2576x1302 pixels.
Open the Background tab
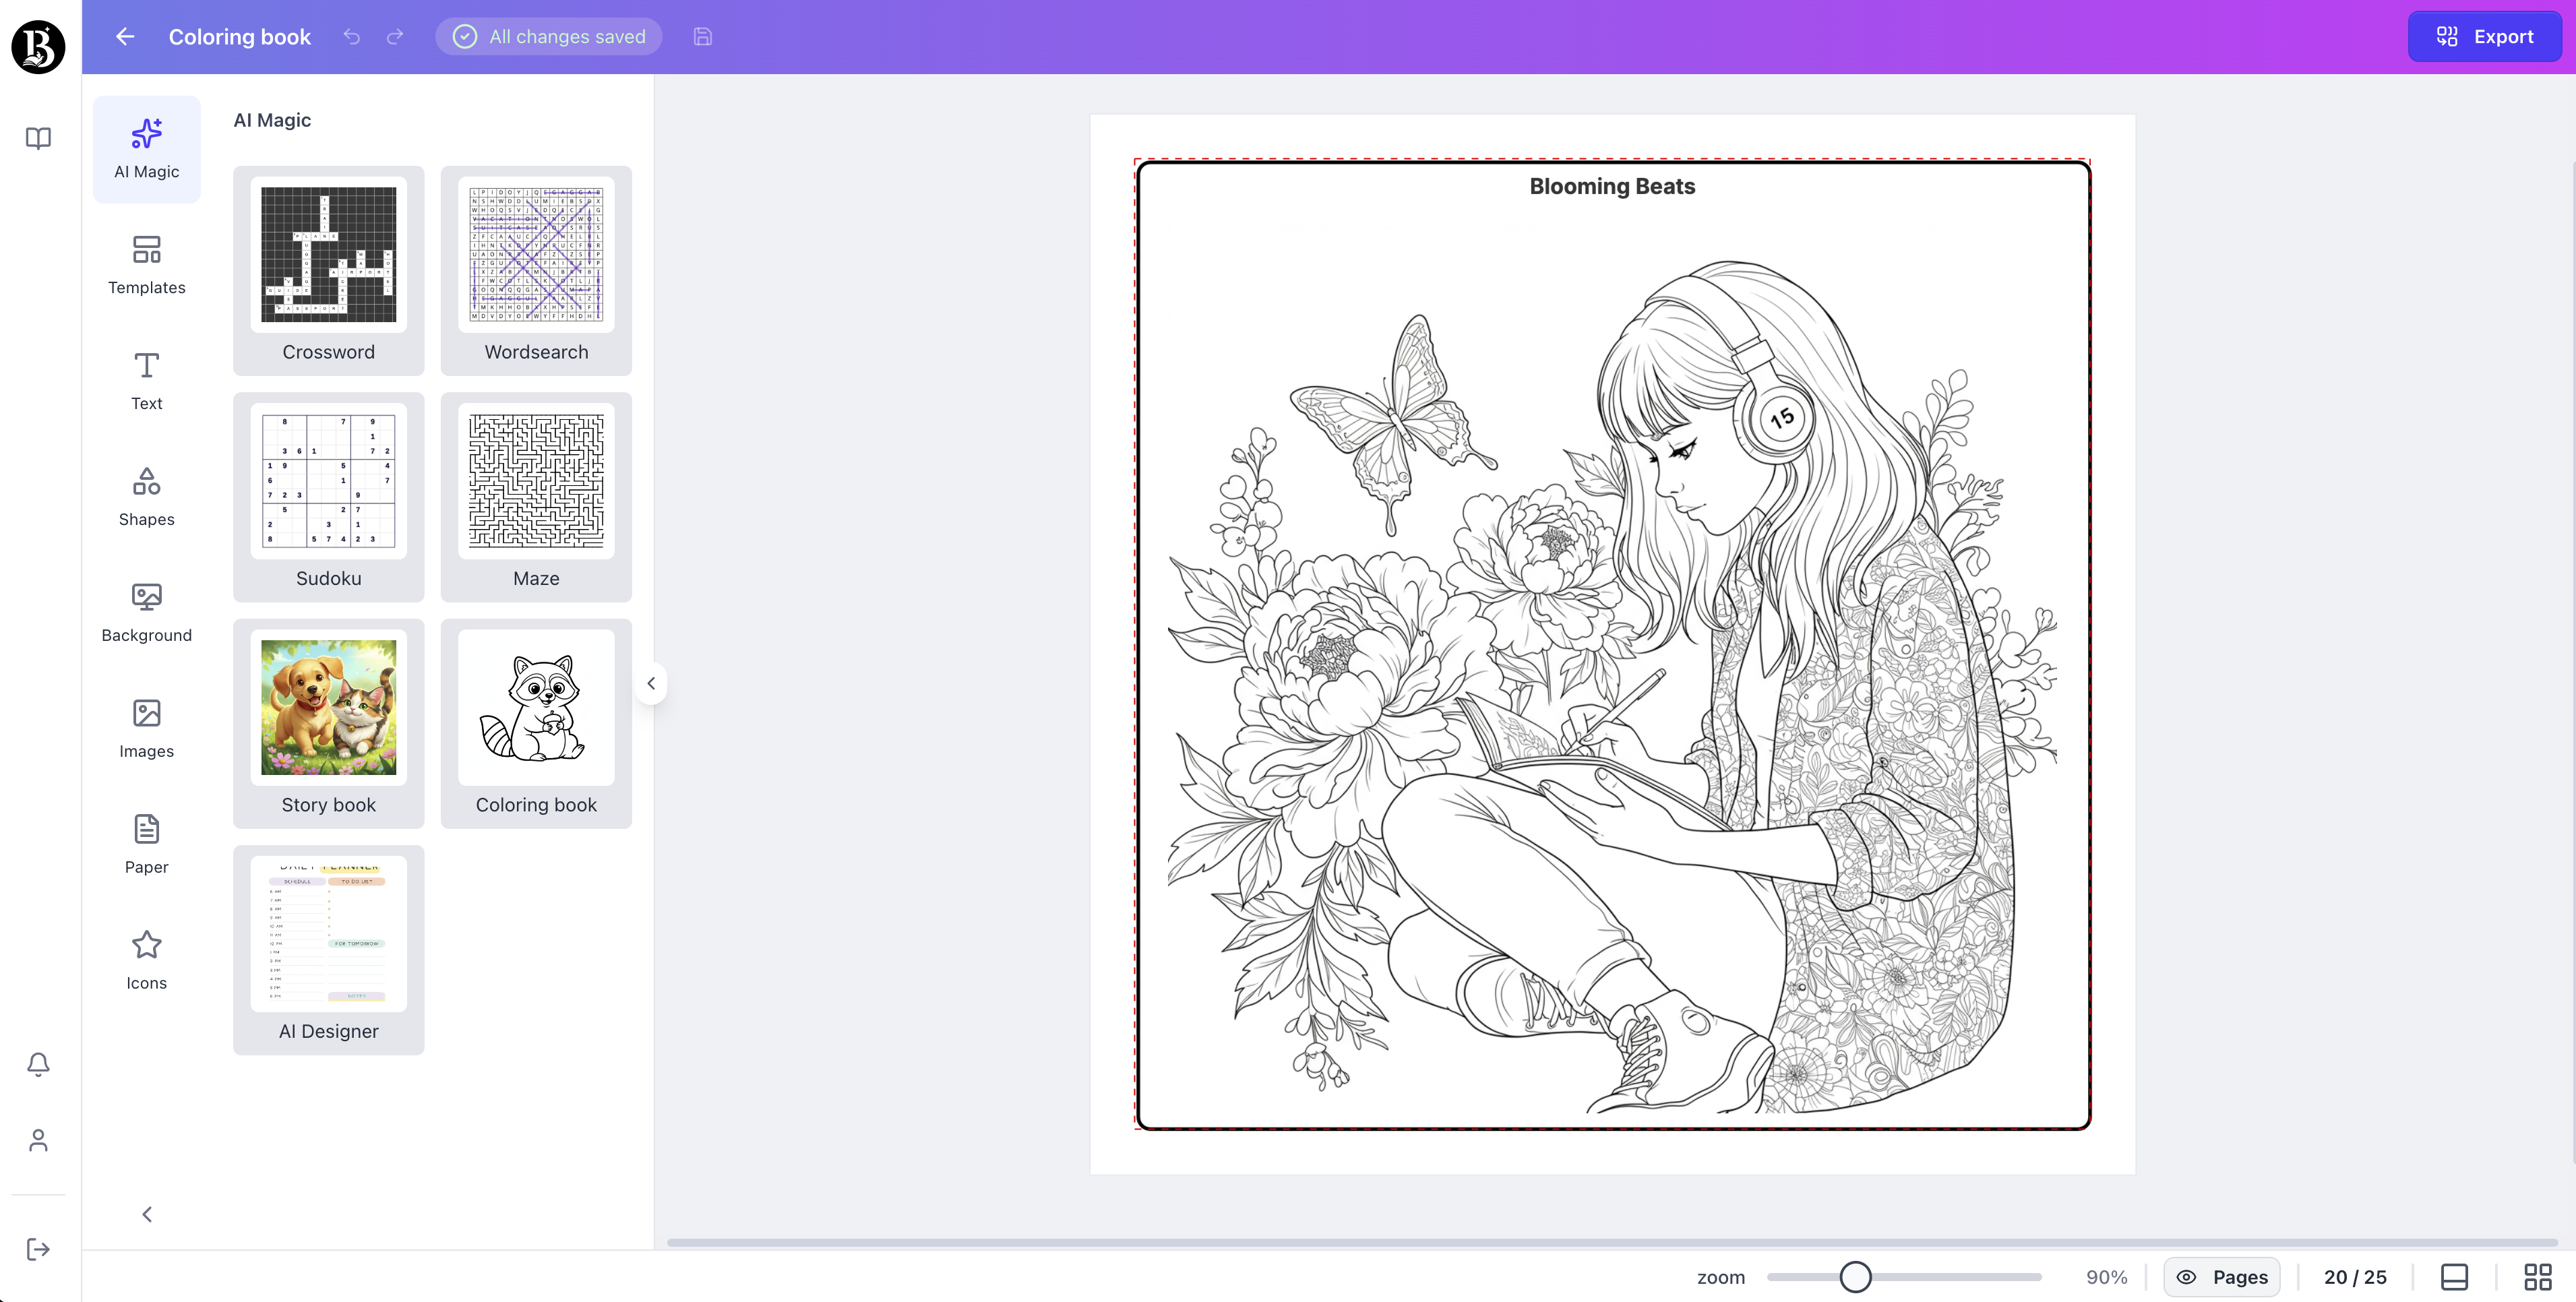(x=146, y=613)
